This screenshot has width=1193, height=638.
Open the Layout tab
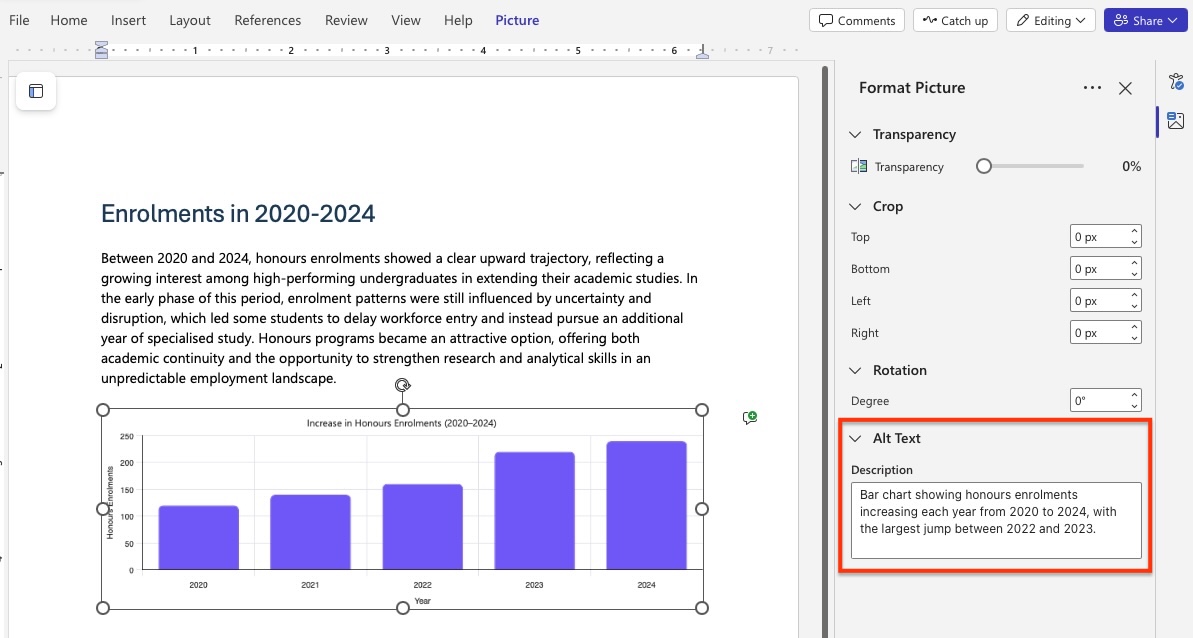(x=189, y=21)
